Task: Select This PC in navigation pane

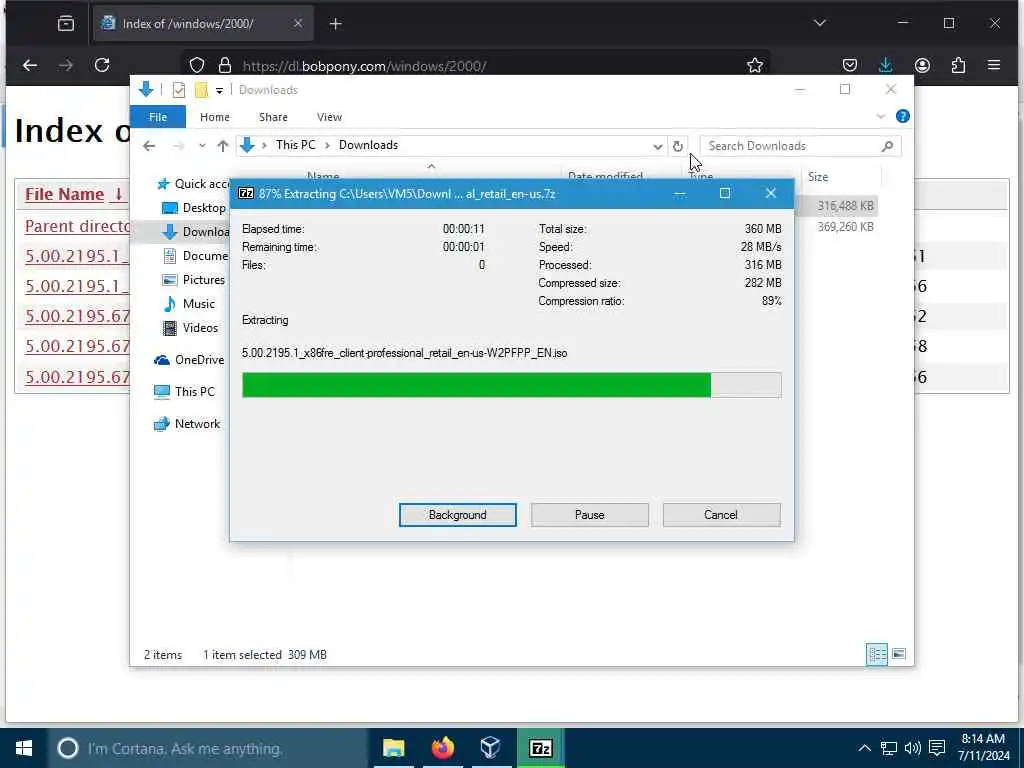Action: (184, 392)
